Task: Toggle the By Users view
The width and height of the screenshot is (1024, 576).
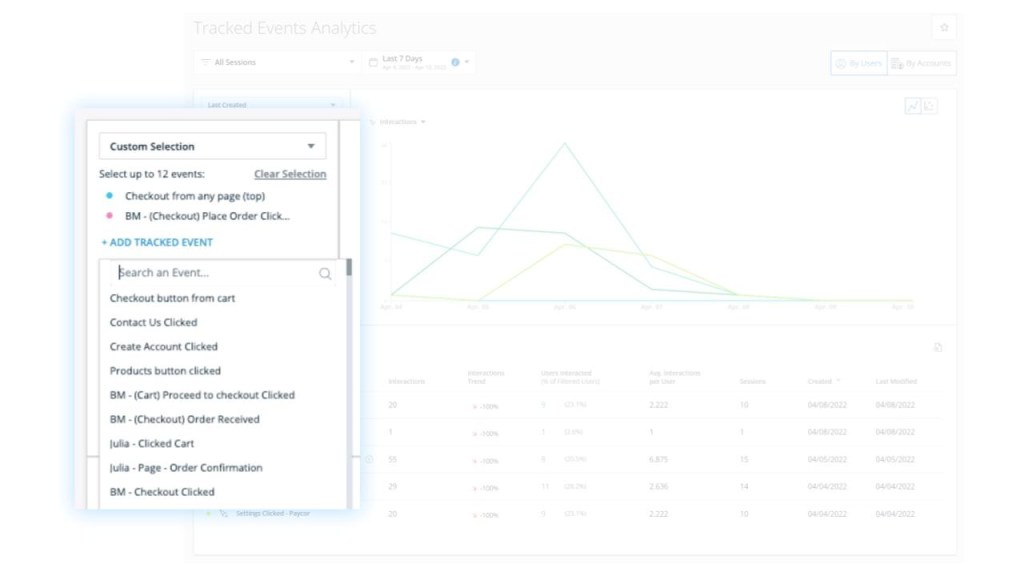Action: click(x=858, y=63)
